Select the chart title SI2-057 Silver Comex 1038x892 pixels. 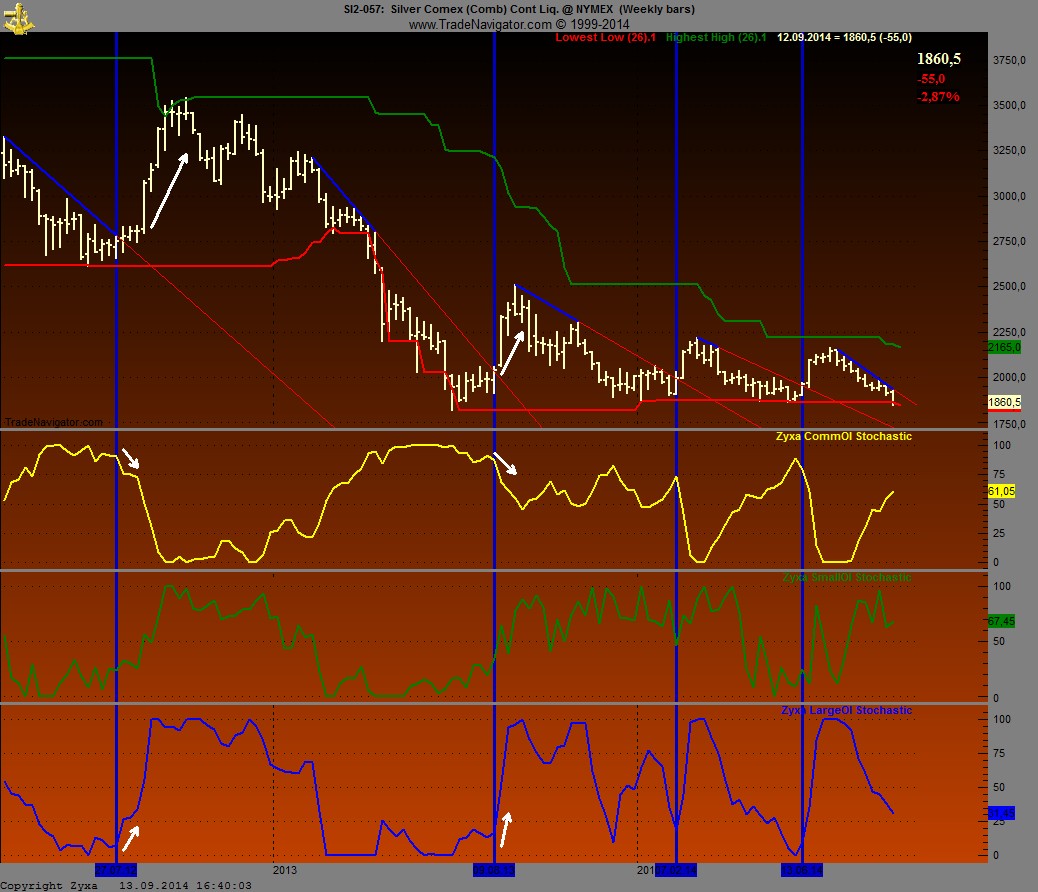point(518,10)
